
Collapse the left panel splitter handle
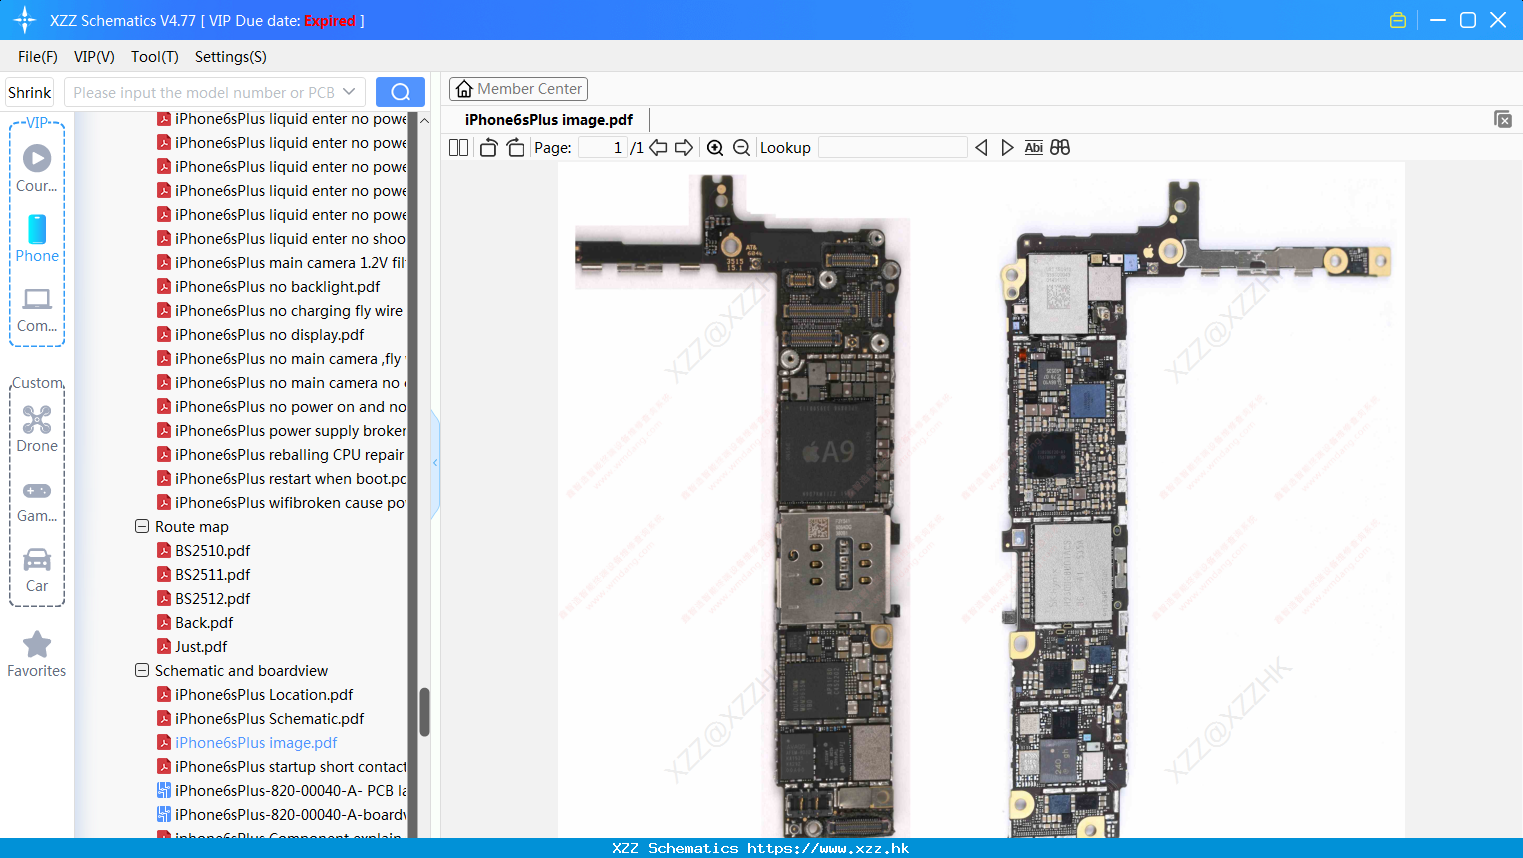[435, 463]
